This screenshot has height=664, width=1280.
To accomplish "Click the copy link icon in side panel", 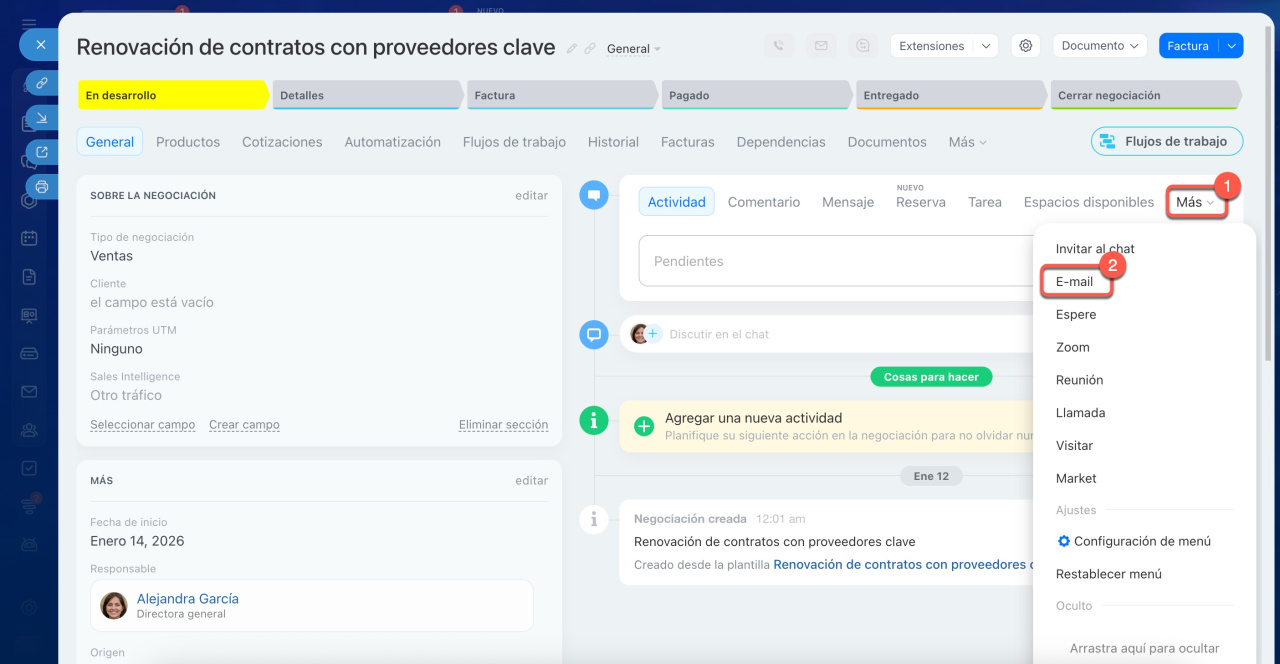I will pyautogui.click(x=42, y=83).
